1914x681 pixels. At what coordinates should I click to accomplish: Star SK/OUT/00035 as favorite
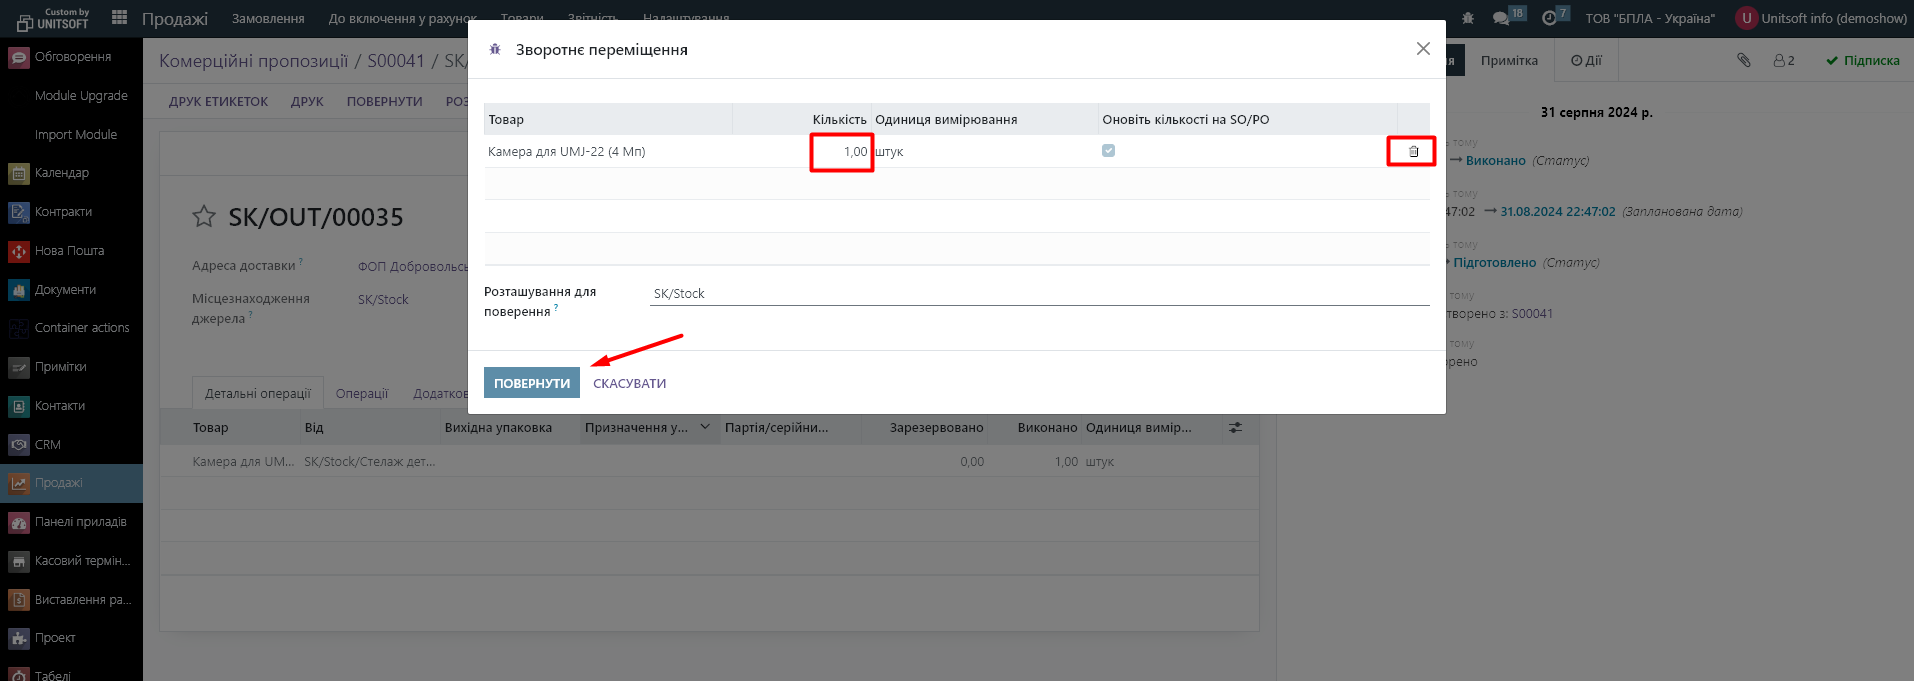point(204,217)
